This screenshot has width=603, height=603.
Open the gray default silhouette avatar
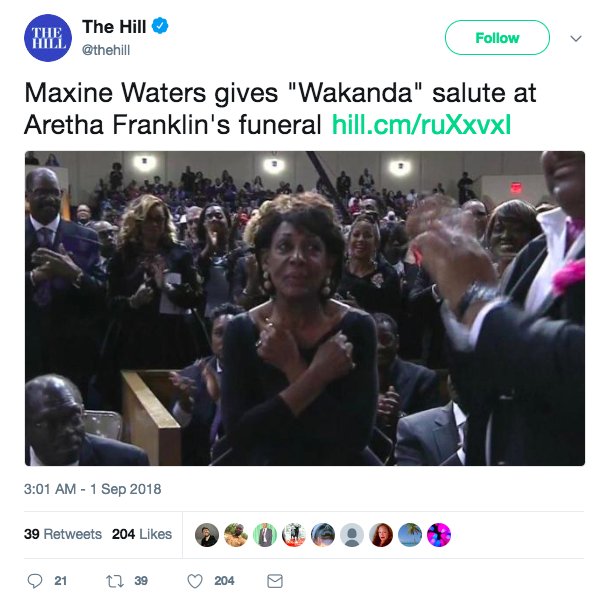[352, 535]
